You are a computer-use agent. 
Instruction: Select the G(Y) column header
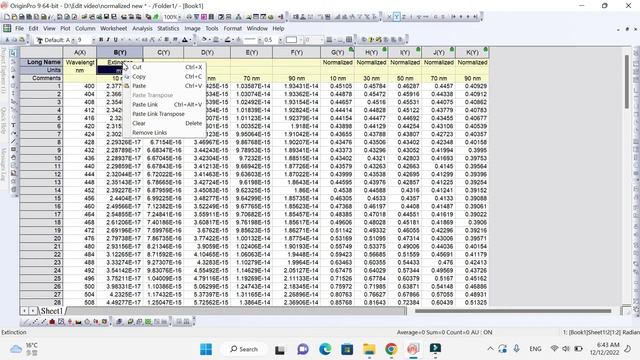tap(337, 53)
